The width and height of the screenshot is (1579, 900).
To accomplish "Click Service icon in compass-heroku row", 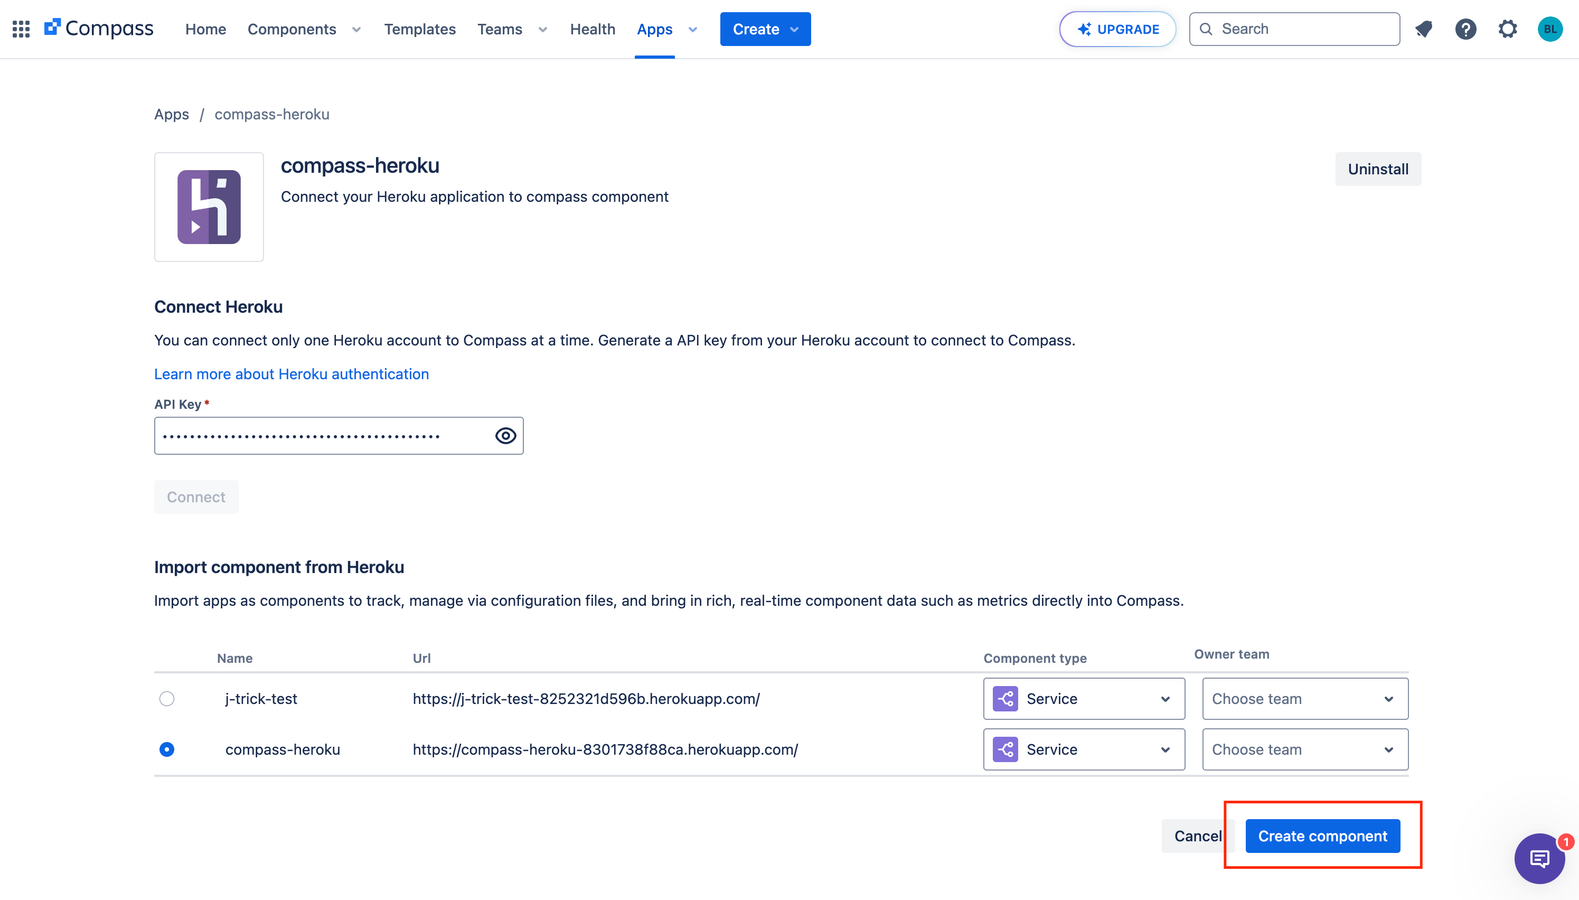I will click(x=1005, y=749).
